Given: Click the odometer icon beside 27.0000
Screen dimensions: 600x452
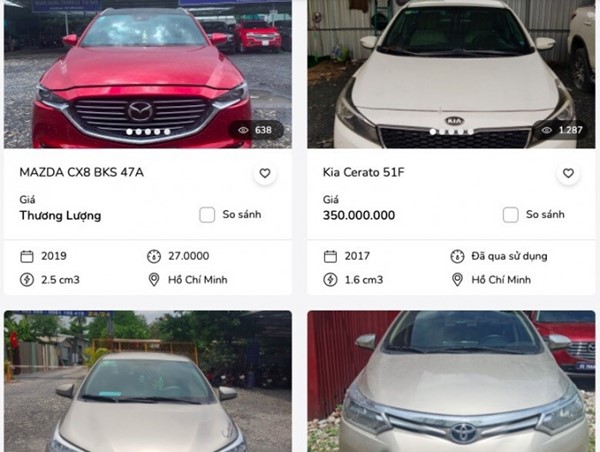Looking at the screenshot, I should [x=154, y=256].
